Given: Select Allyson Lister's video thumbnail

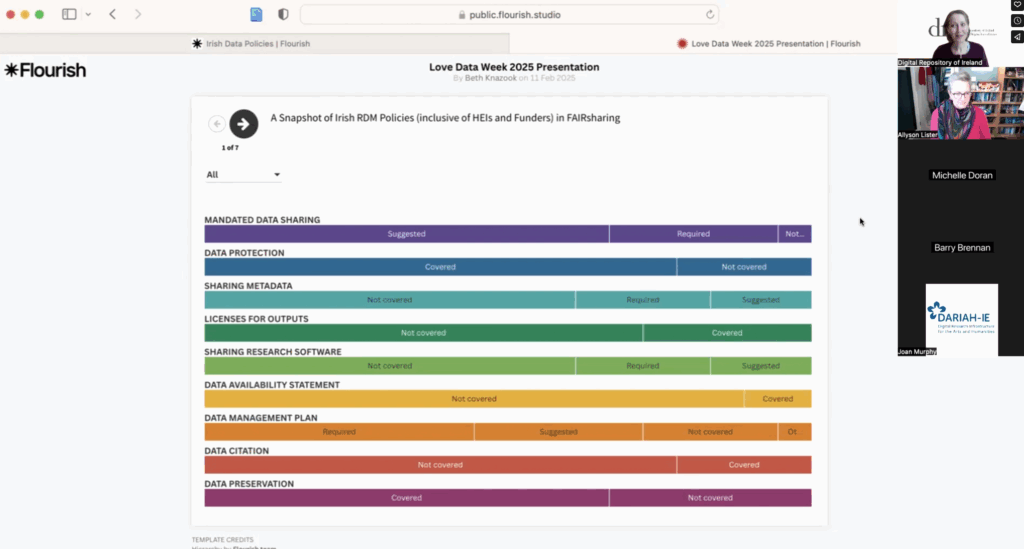Looking at the screenshot, I should [x=960, y=102].
